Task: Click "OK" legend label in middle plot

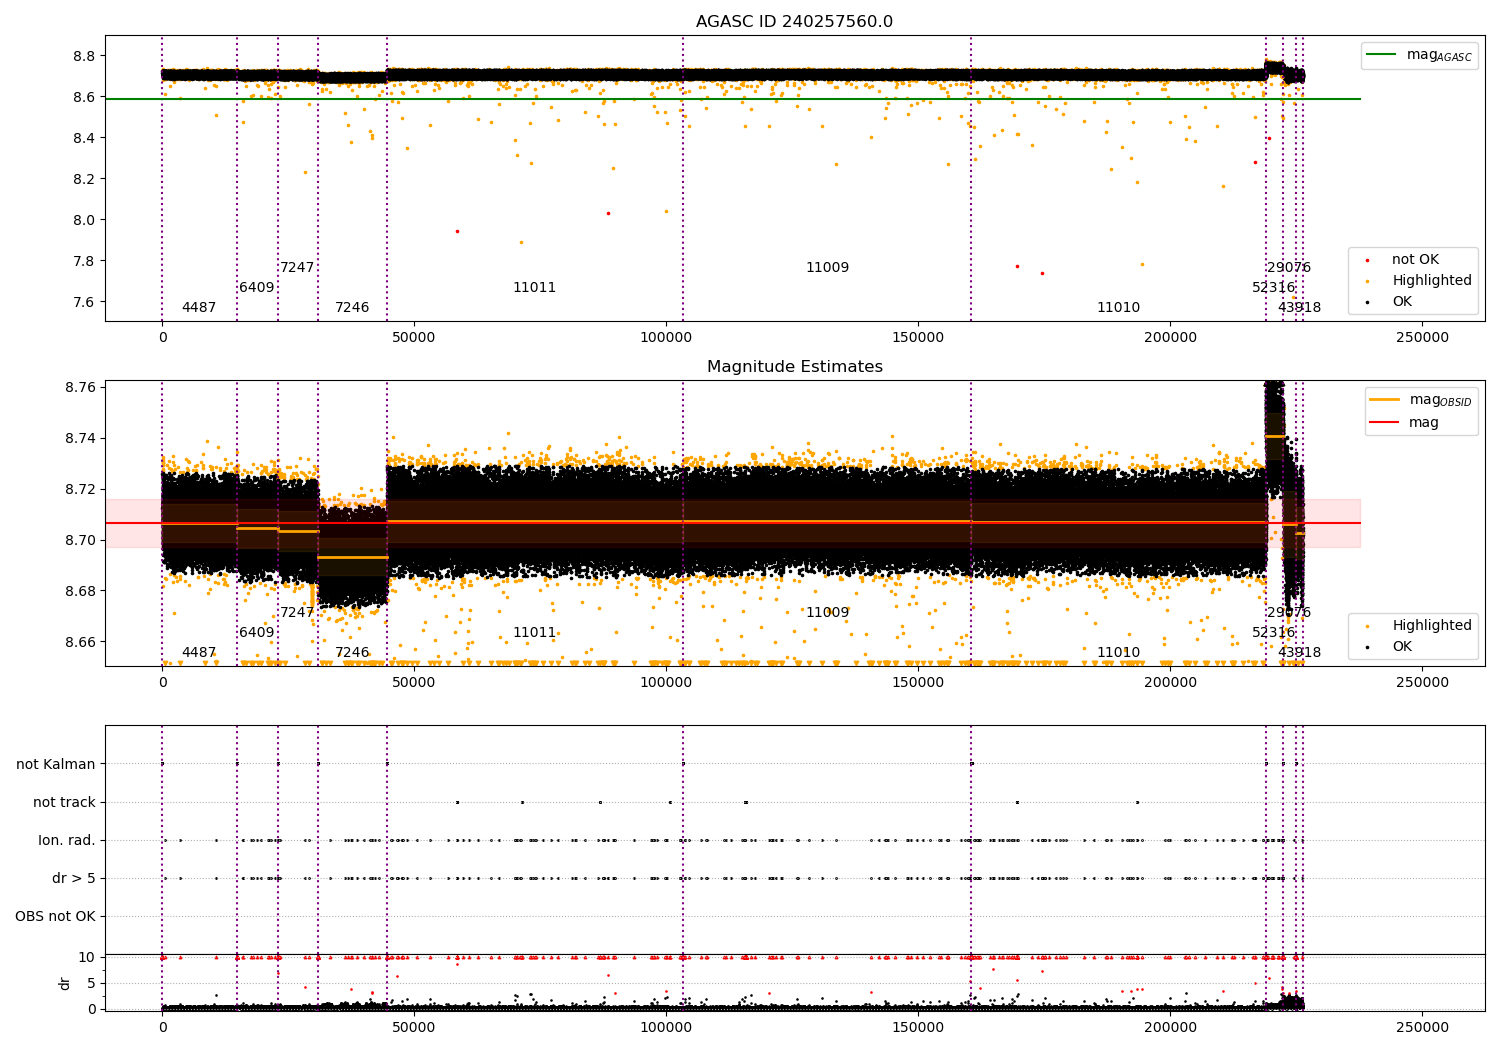Action: 1402,646
